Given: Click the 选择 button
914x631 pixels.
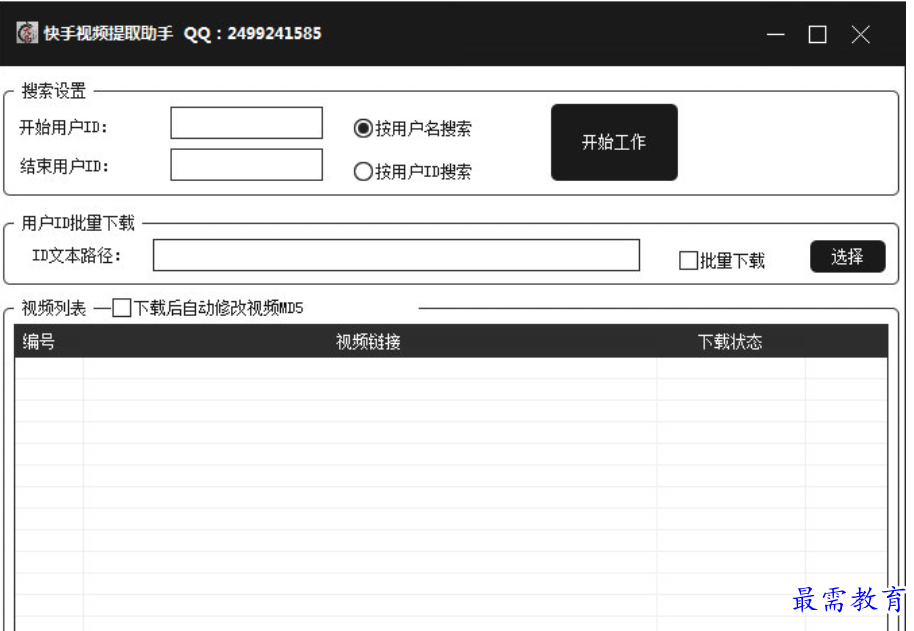Looking at the screenshot, I should (847, 256).
